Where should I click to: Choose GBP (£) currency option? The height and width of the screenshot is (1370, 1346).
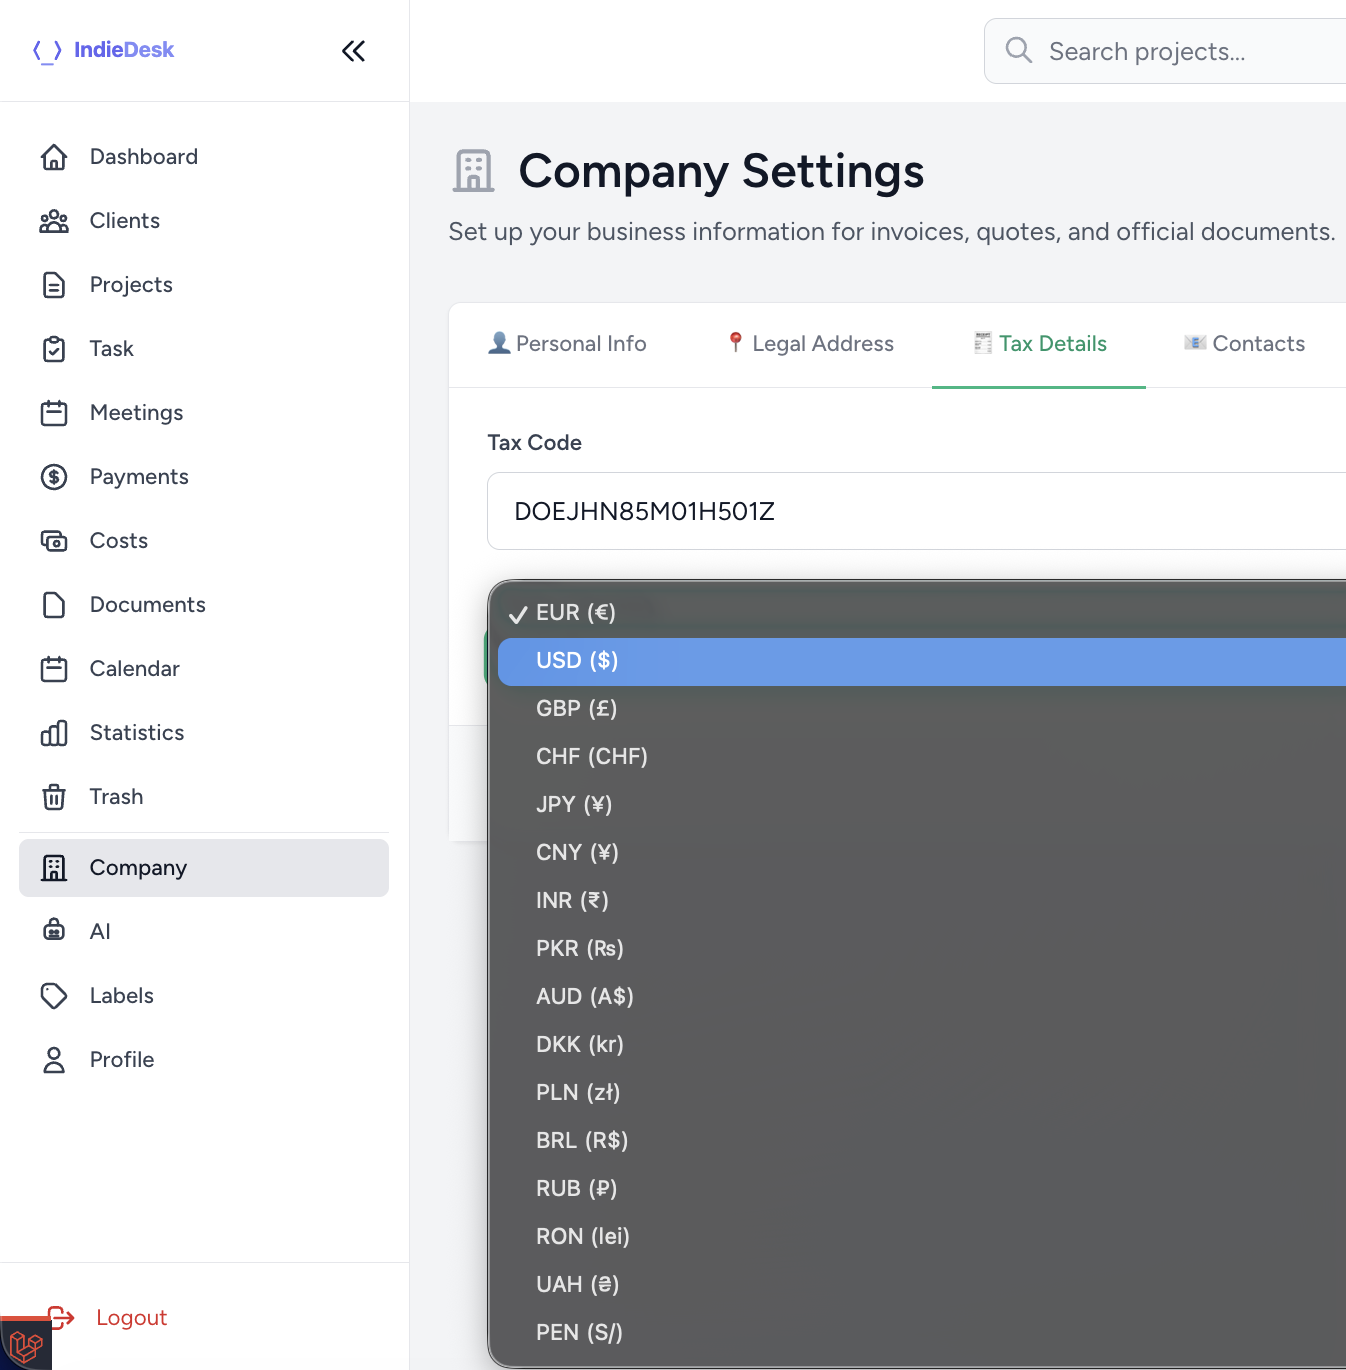pos(576,709)
